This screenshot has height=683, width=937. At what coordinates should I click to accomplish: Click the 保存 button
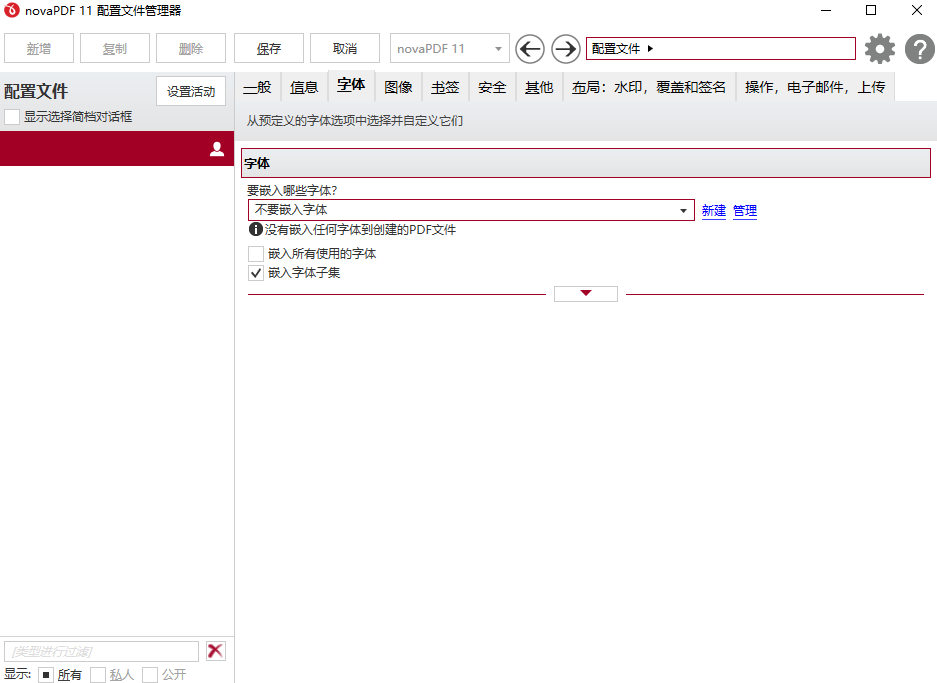click(267, 47)
